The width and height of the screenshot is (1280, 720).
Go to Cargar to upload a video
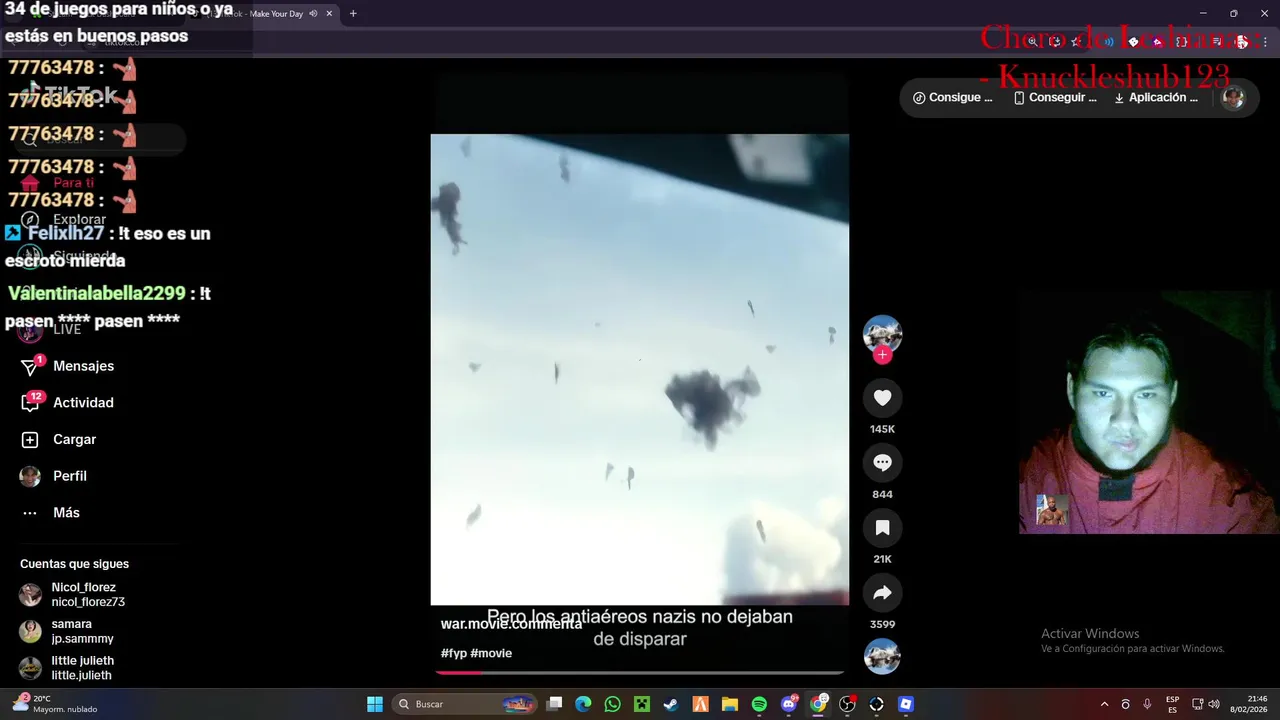coord(60,439)
